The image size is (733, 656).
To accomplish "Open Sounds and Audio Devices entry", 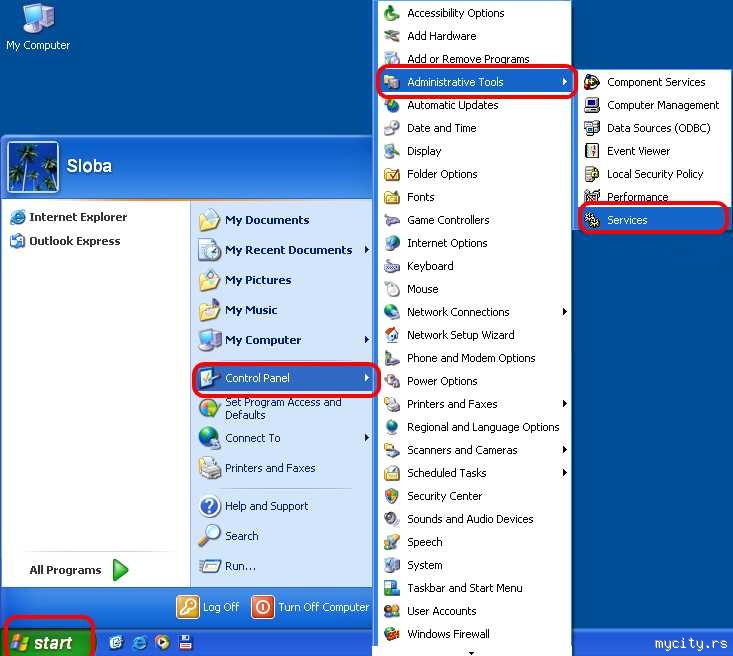I will tap(474, 519).
